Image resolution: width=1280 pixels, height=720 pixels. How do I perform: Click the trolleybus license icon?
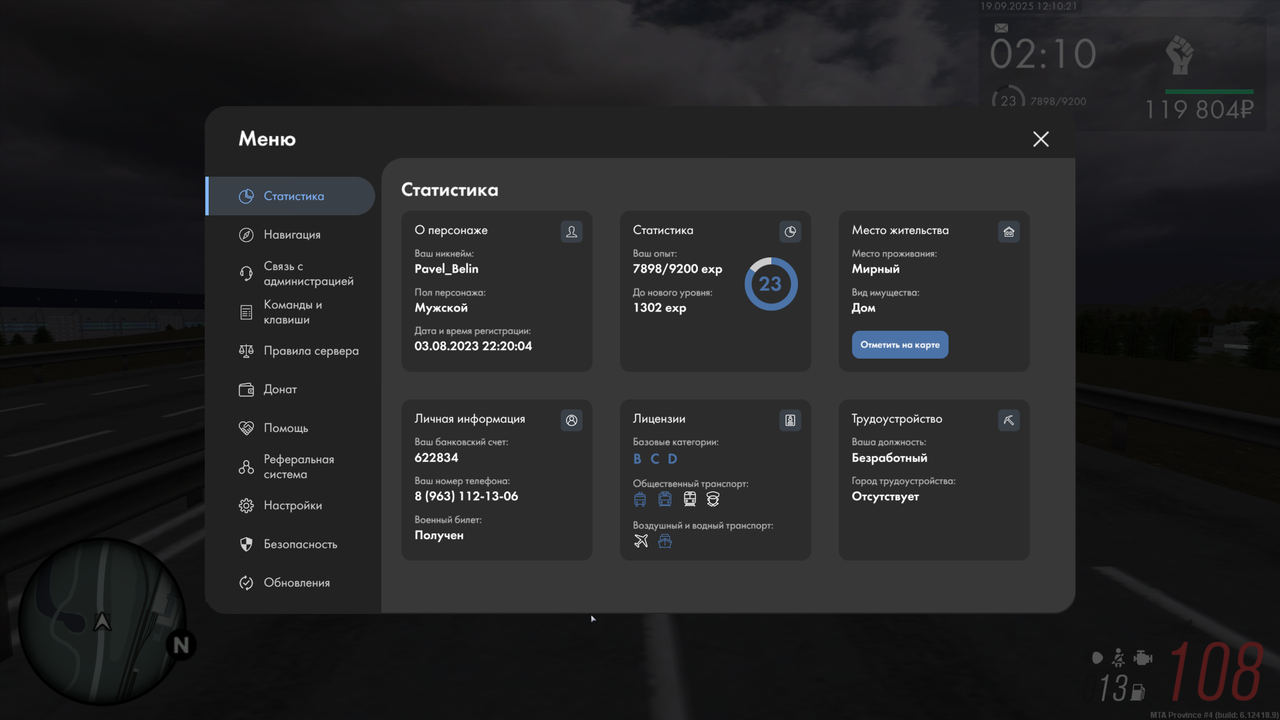click(640, 499)
